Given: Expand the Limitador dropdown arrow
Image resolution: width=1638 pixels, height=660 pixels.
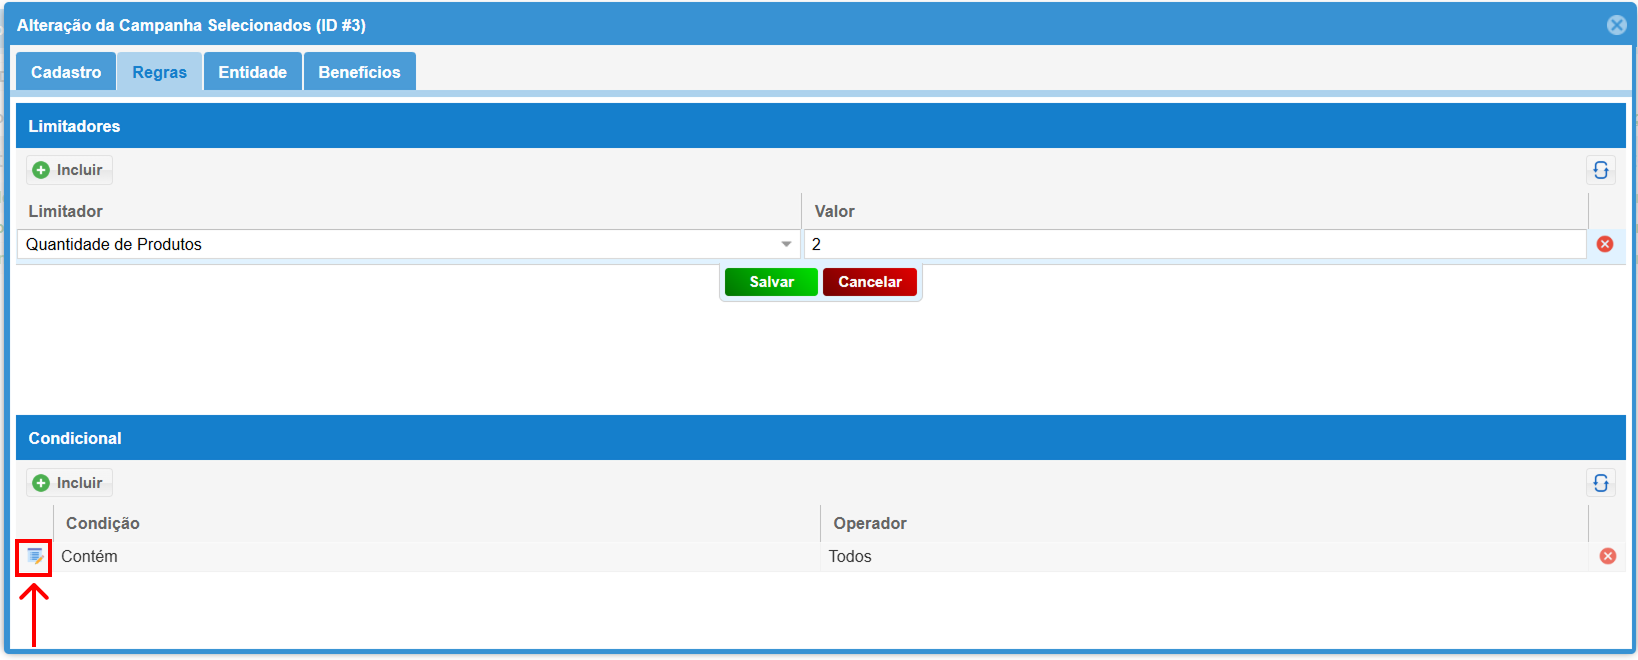Looking at the screenshot, I should coord(786,244).
